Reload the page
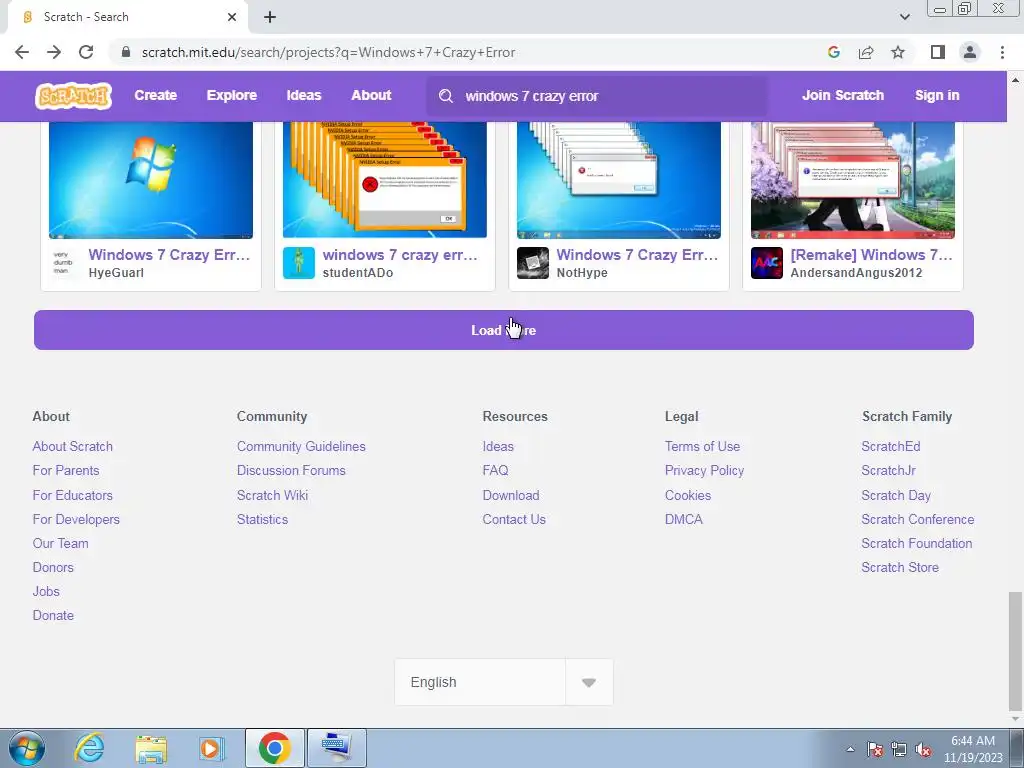This screenshot has height=768, width=1024. (86, 52)
